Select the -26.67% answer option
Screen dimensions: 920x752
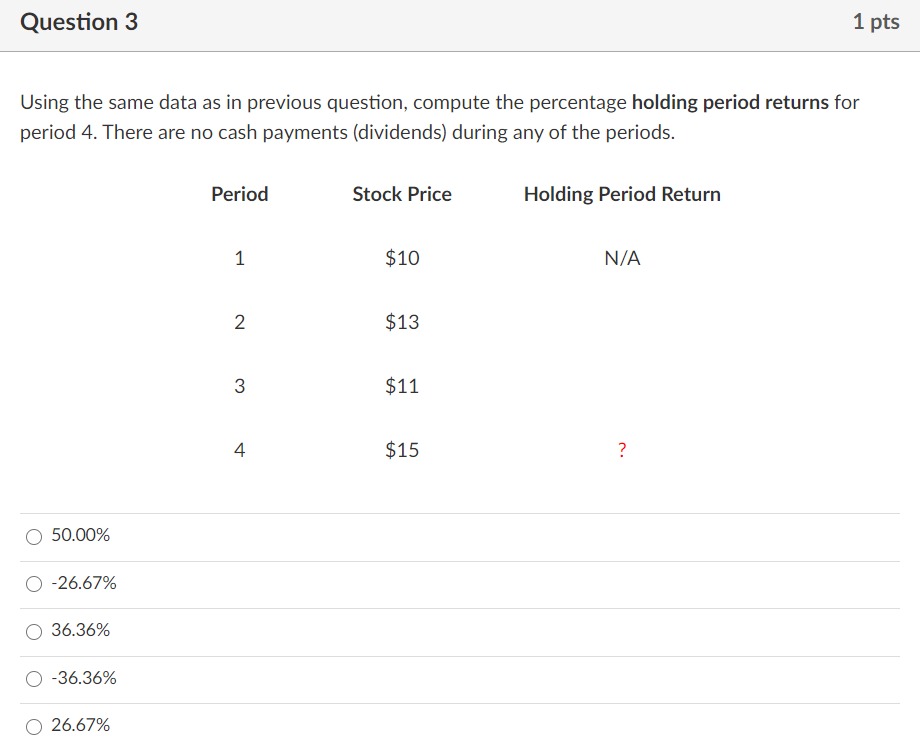[x=34, y=583]
